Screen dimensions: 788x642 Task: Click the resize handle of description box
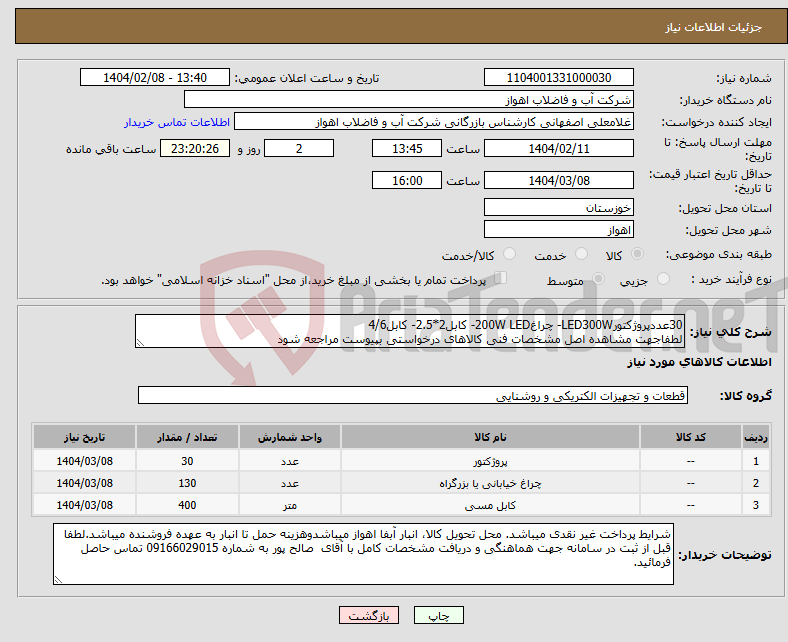(x=140, y=343)
